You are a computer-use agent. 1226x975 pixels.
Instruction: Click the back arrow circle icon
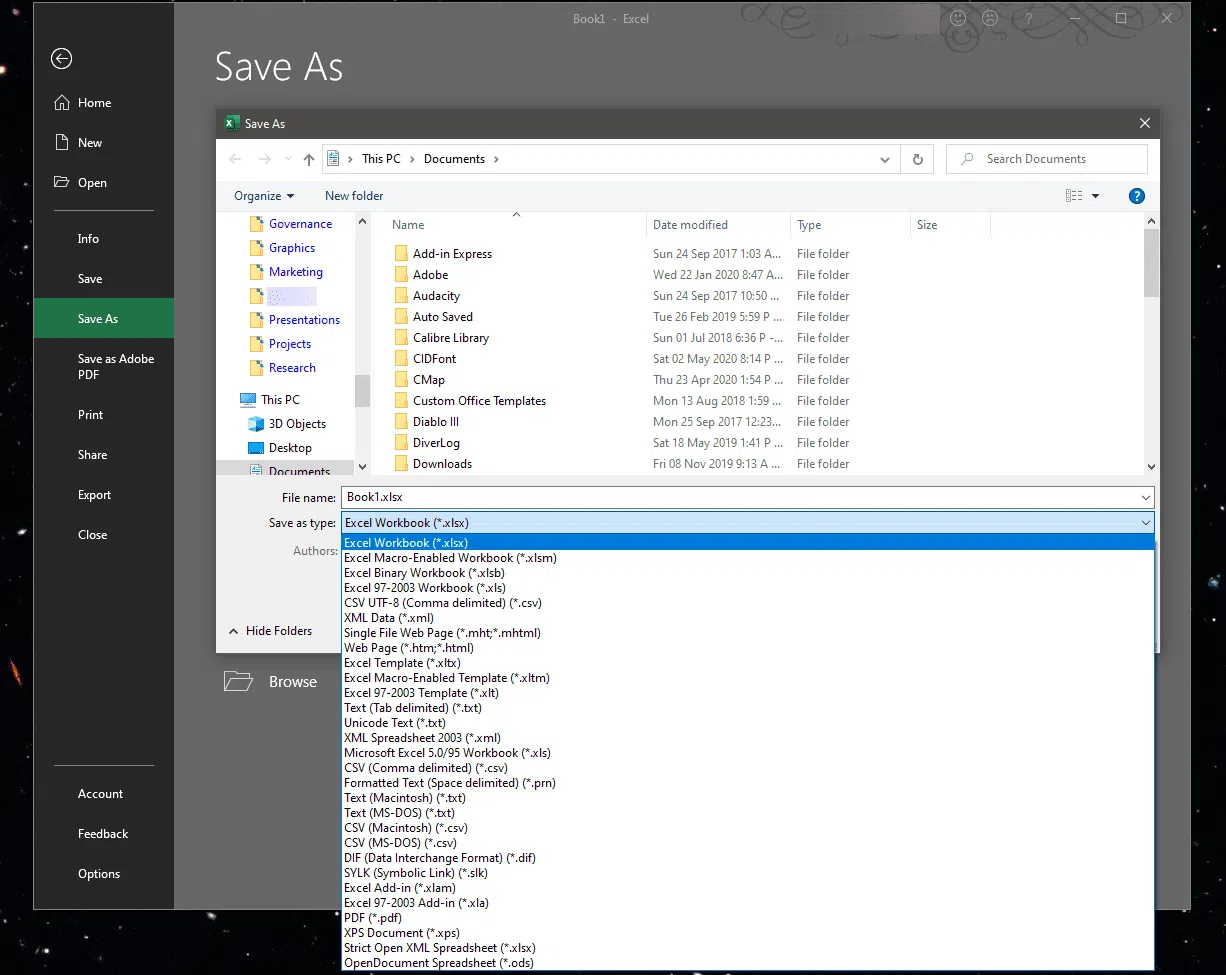62,59
